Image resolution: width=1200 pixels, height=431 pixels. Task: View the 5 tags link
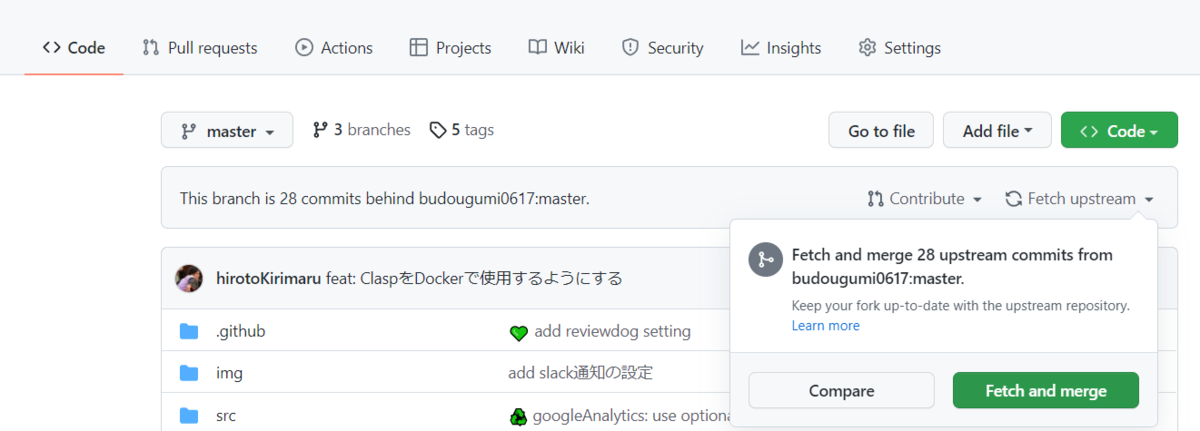pos(461,130)
